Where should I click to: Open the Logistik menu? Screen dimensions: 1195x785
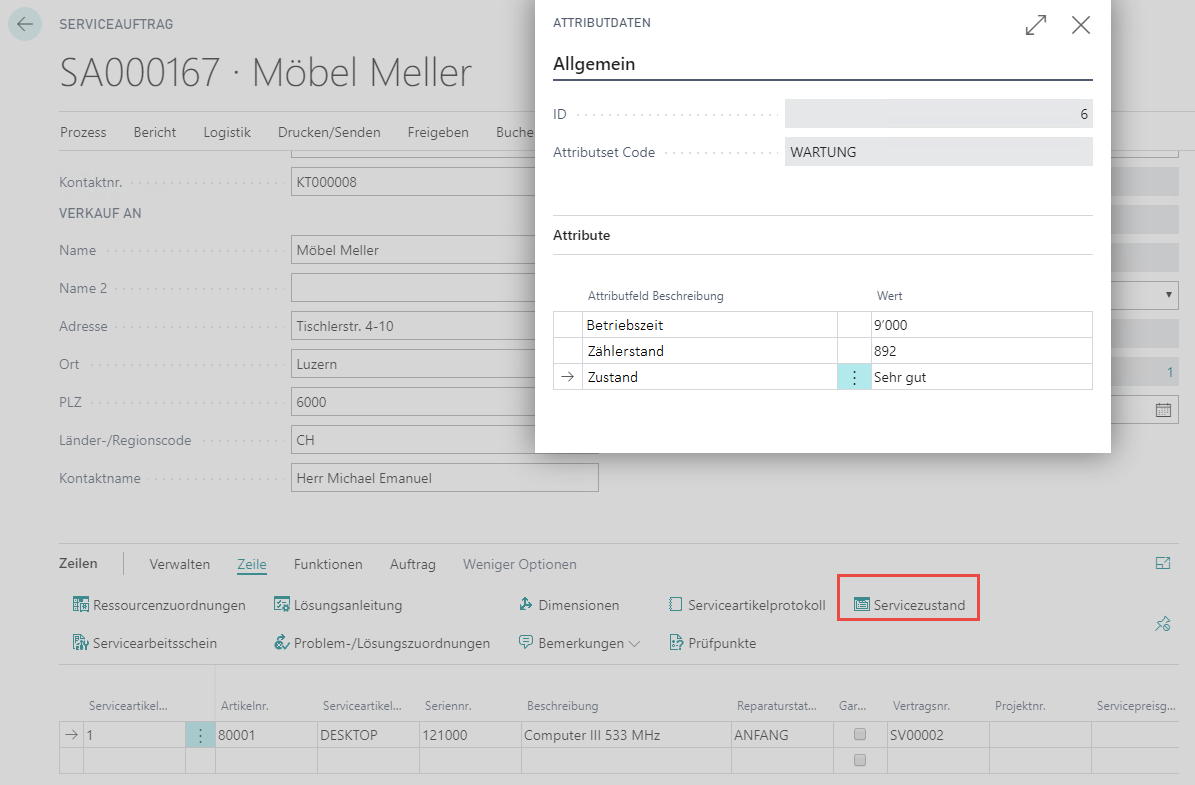point(227,133)
